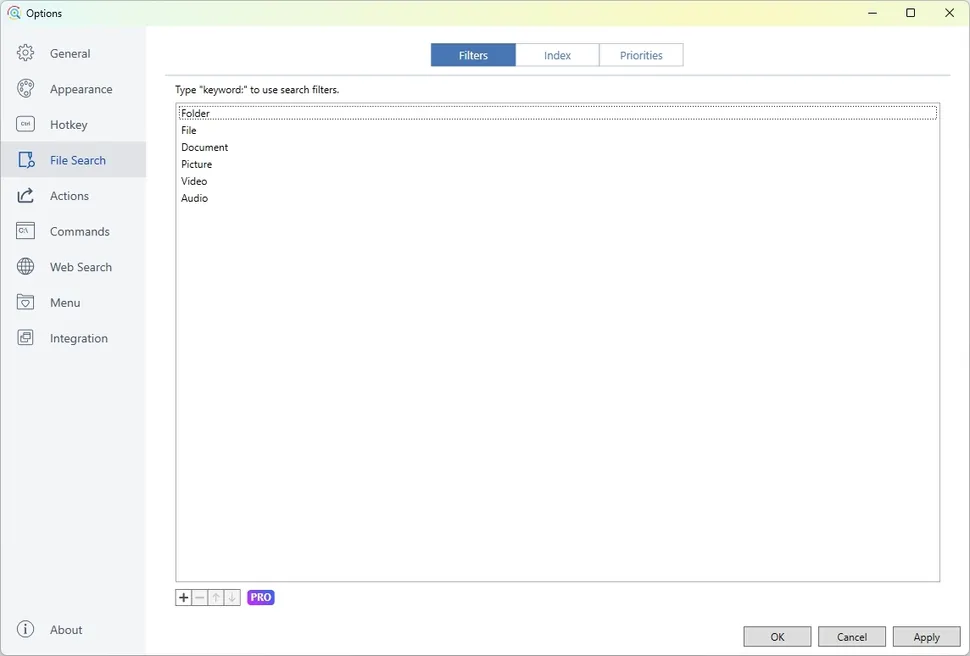Viewport: 970px width, 656px height.
Task: Add a new filter with the plus icon
Action: 184,597
